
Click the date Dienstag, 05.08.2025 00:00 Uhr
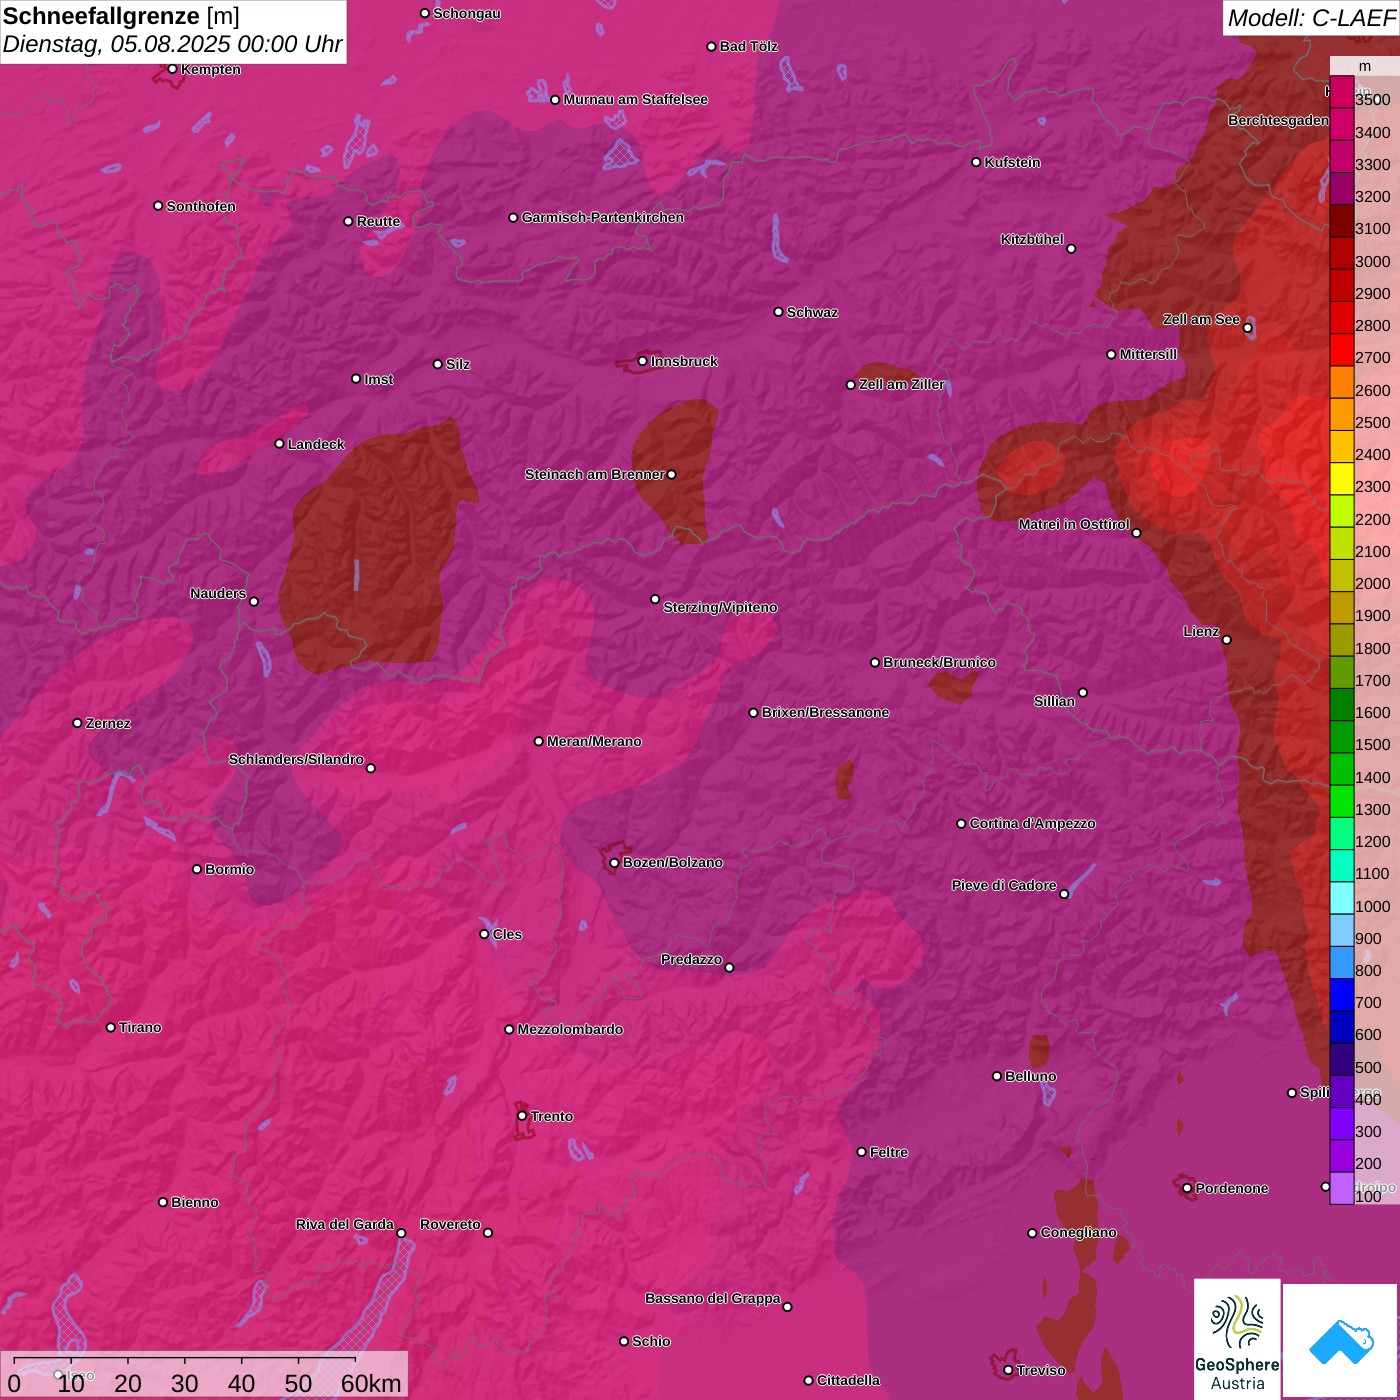point(173,45)
